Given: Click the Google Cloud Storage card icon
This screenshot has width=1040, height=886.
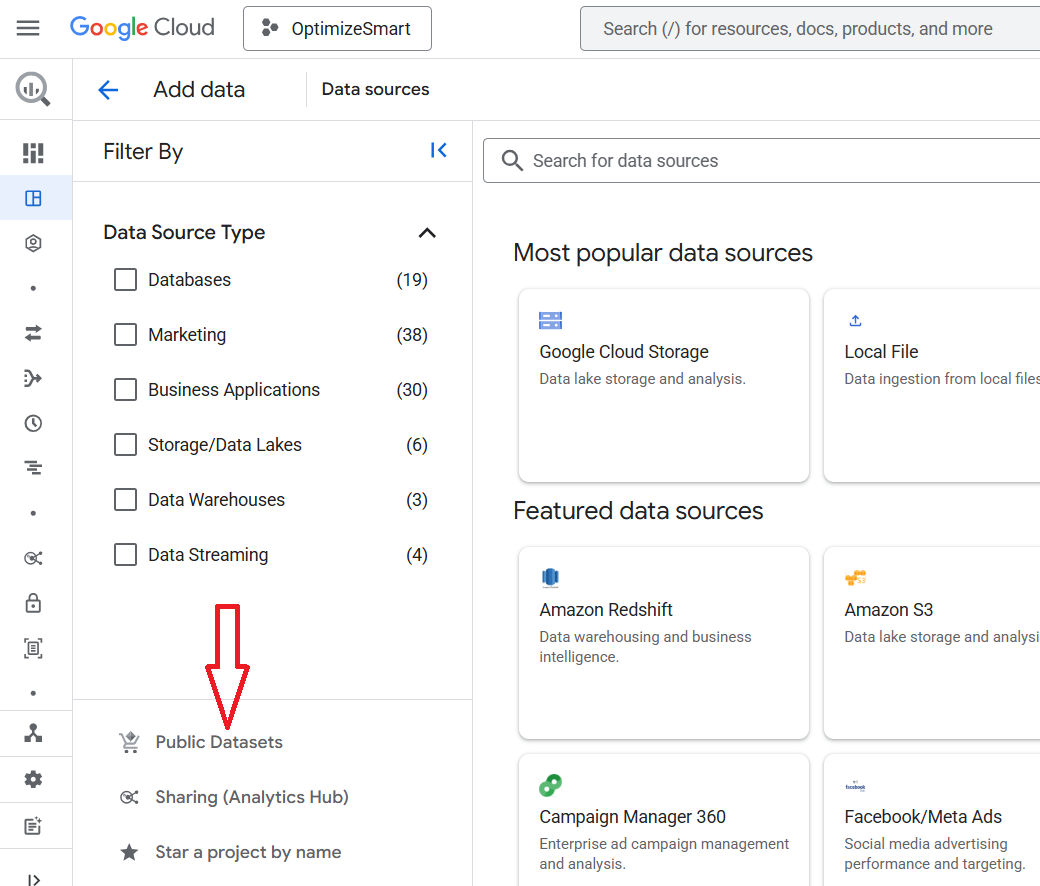Looking at the screenshot, I should pos(551,321).
